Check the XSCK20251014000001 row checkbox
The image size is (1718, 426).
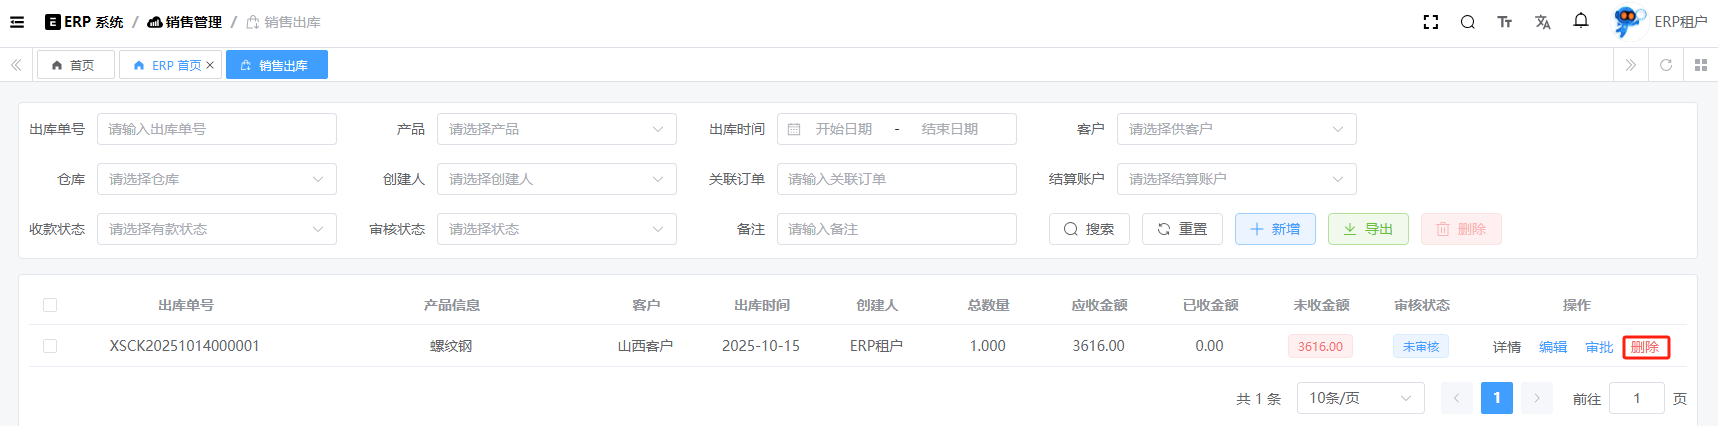pos(50,346)
